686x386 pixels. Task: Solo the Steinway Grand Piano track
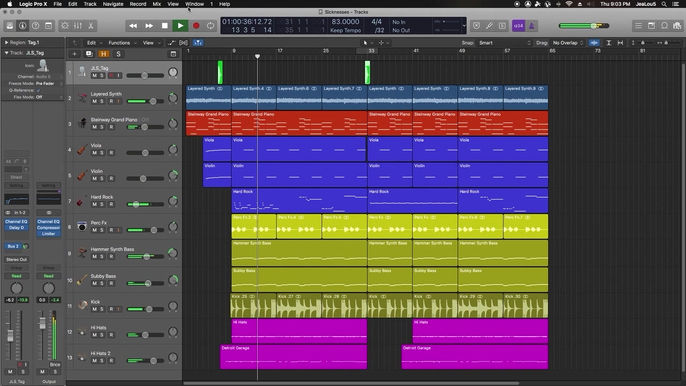point(102,127)
